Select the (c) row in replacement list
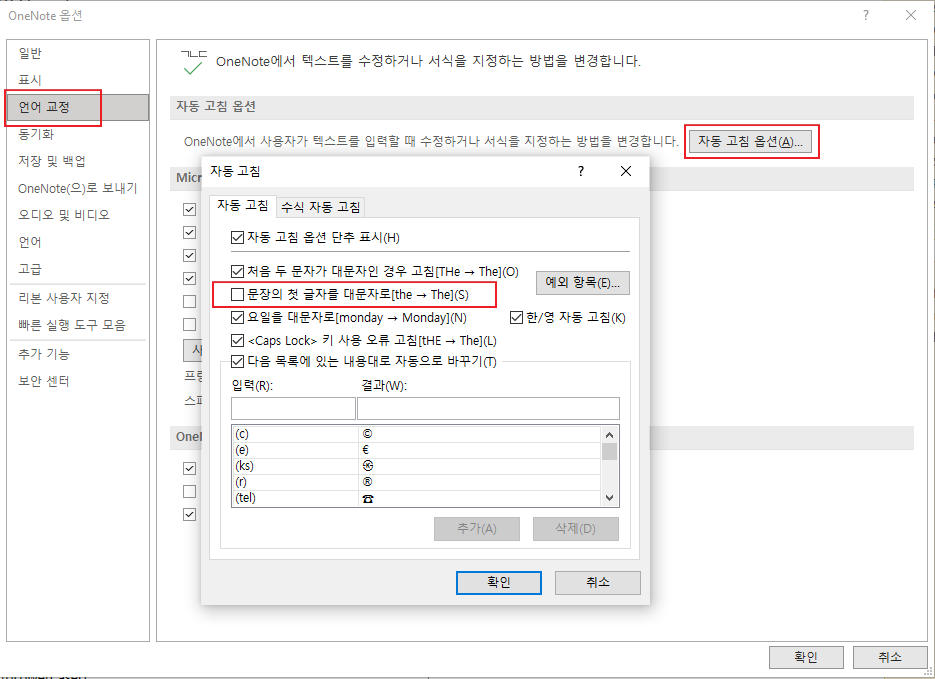The height and width of the screenshot is (679, 935). click(416, 434)
